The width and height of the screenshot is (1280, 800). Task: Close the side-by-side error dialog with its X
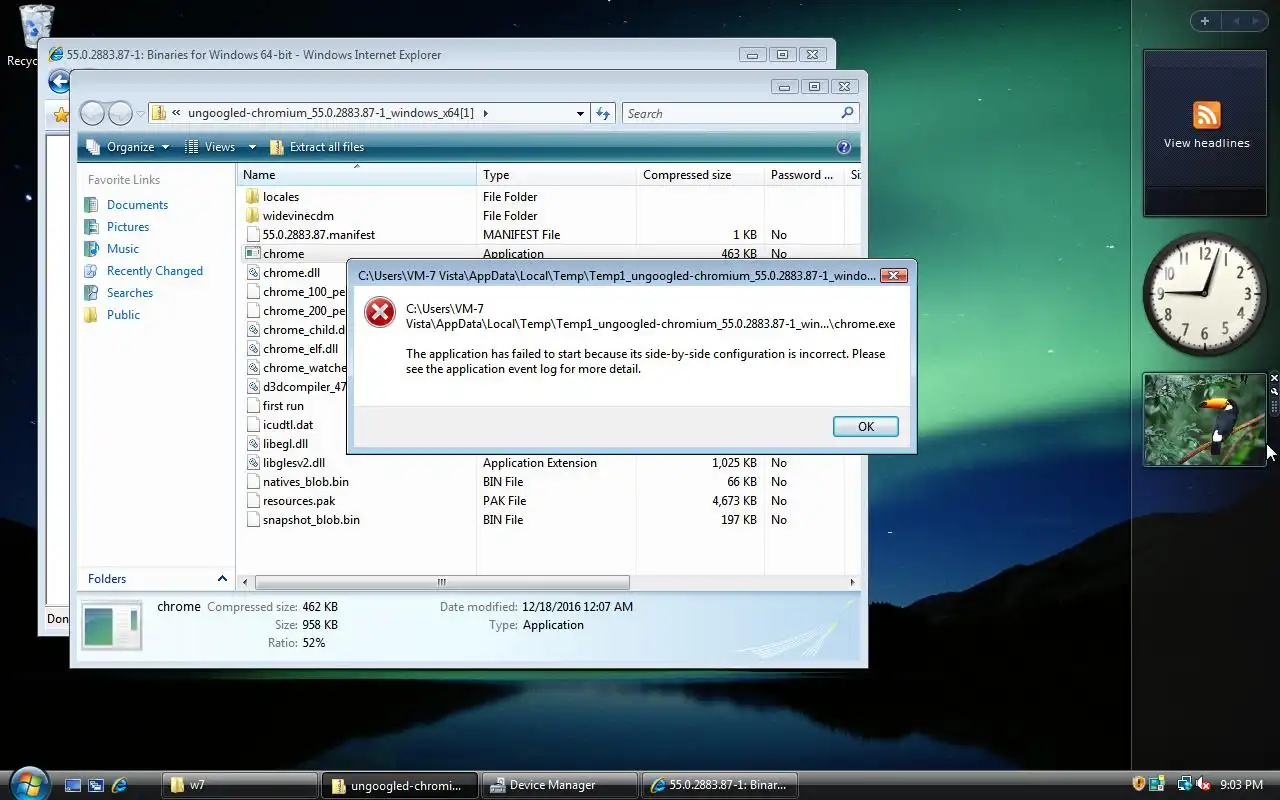894,275
